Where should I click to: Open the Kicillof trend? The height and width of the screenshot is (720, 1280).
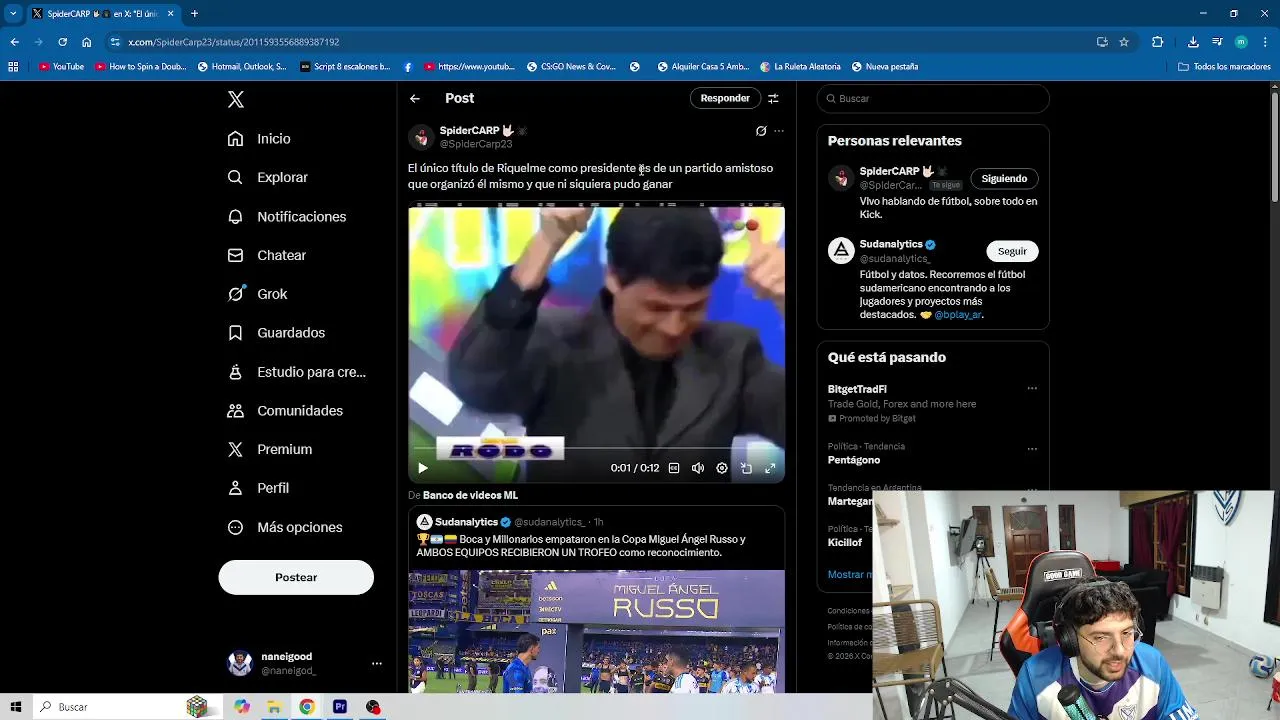(845, 542)
